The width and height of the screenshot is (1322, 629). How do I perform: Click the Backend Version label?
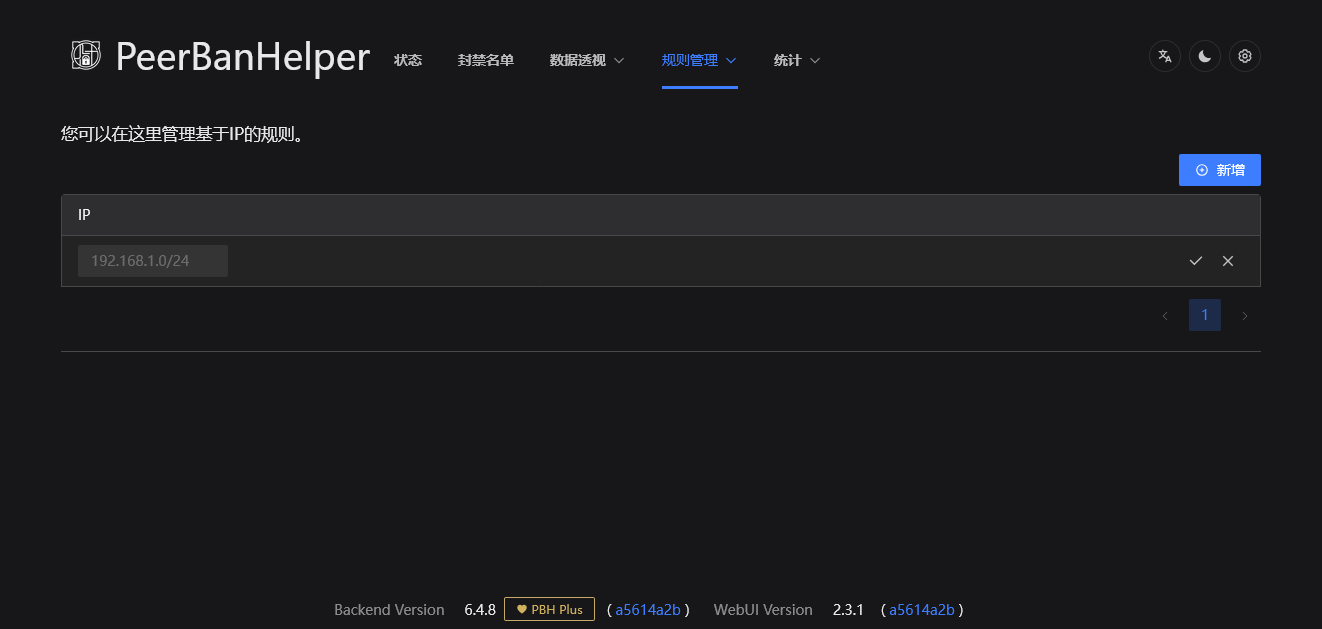coord(389,610)
